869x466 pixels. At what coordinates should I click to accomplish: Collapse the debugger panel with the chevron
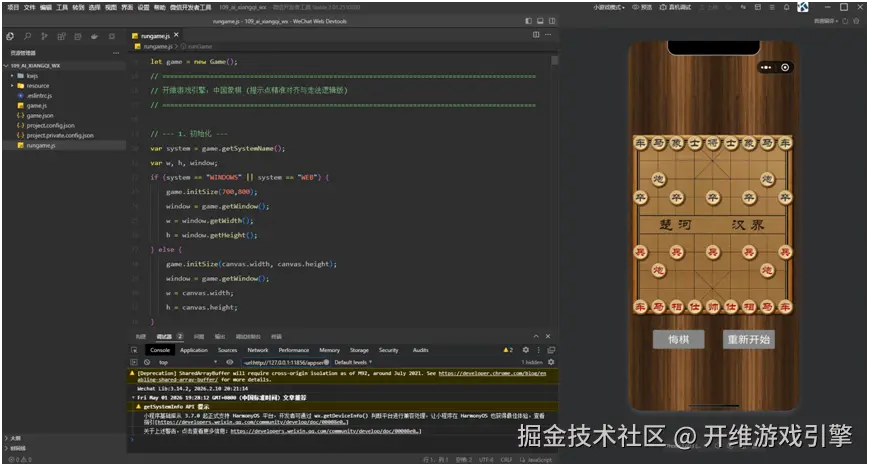[536, 336]
